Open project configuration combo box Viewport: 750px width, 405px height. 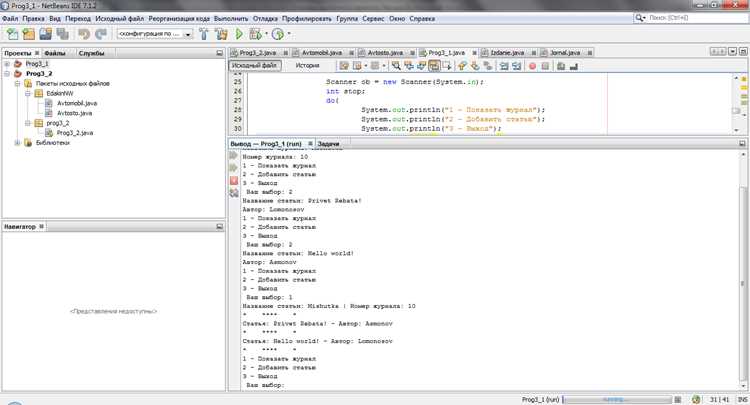coord(155,34)
